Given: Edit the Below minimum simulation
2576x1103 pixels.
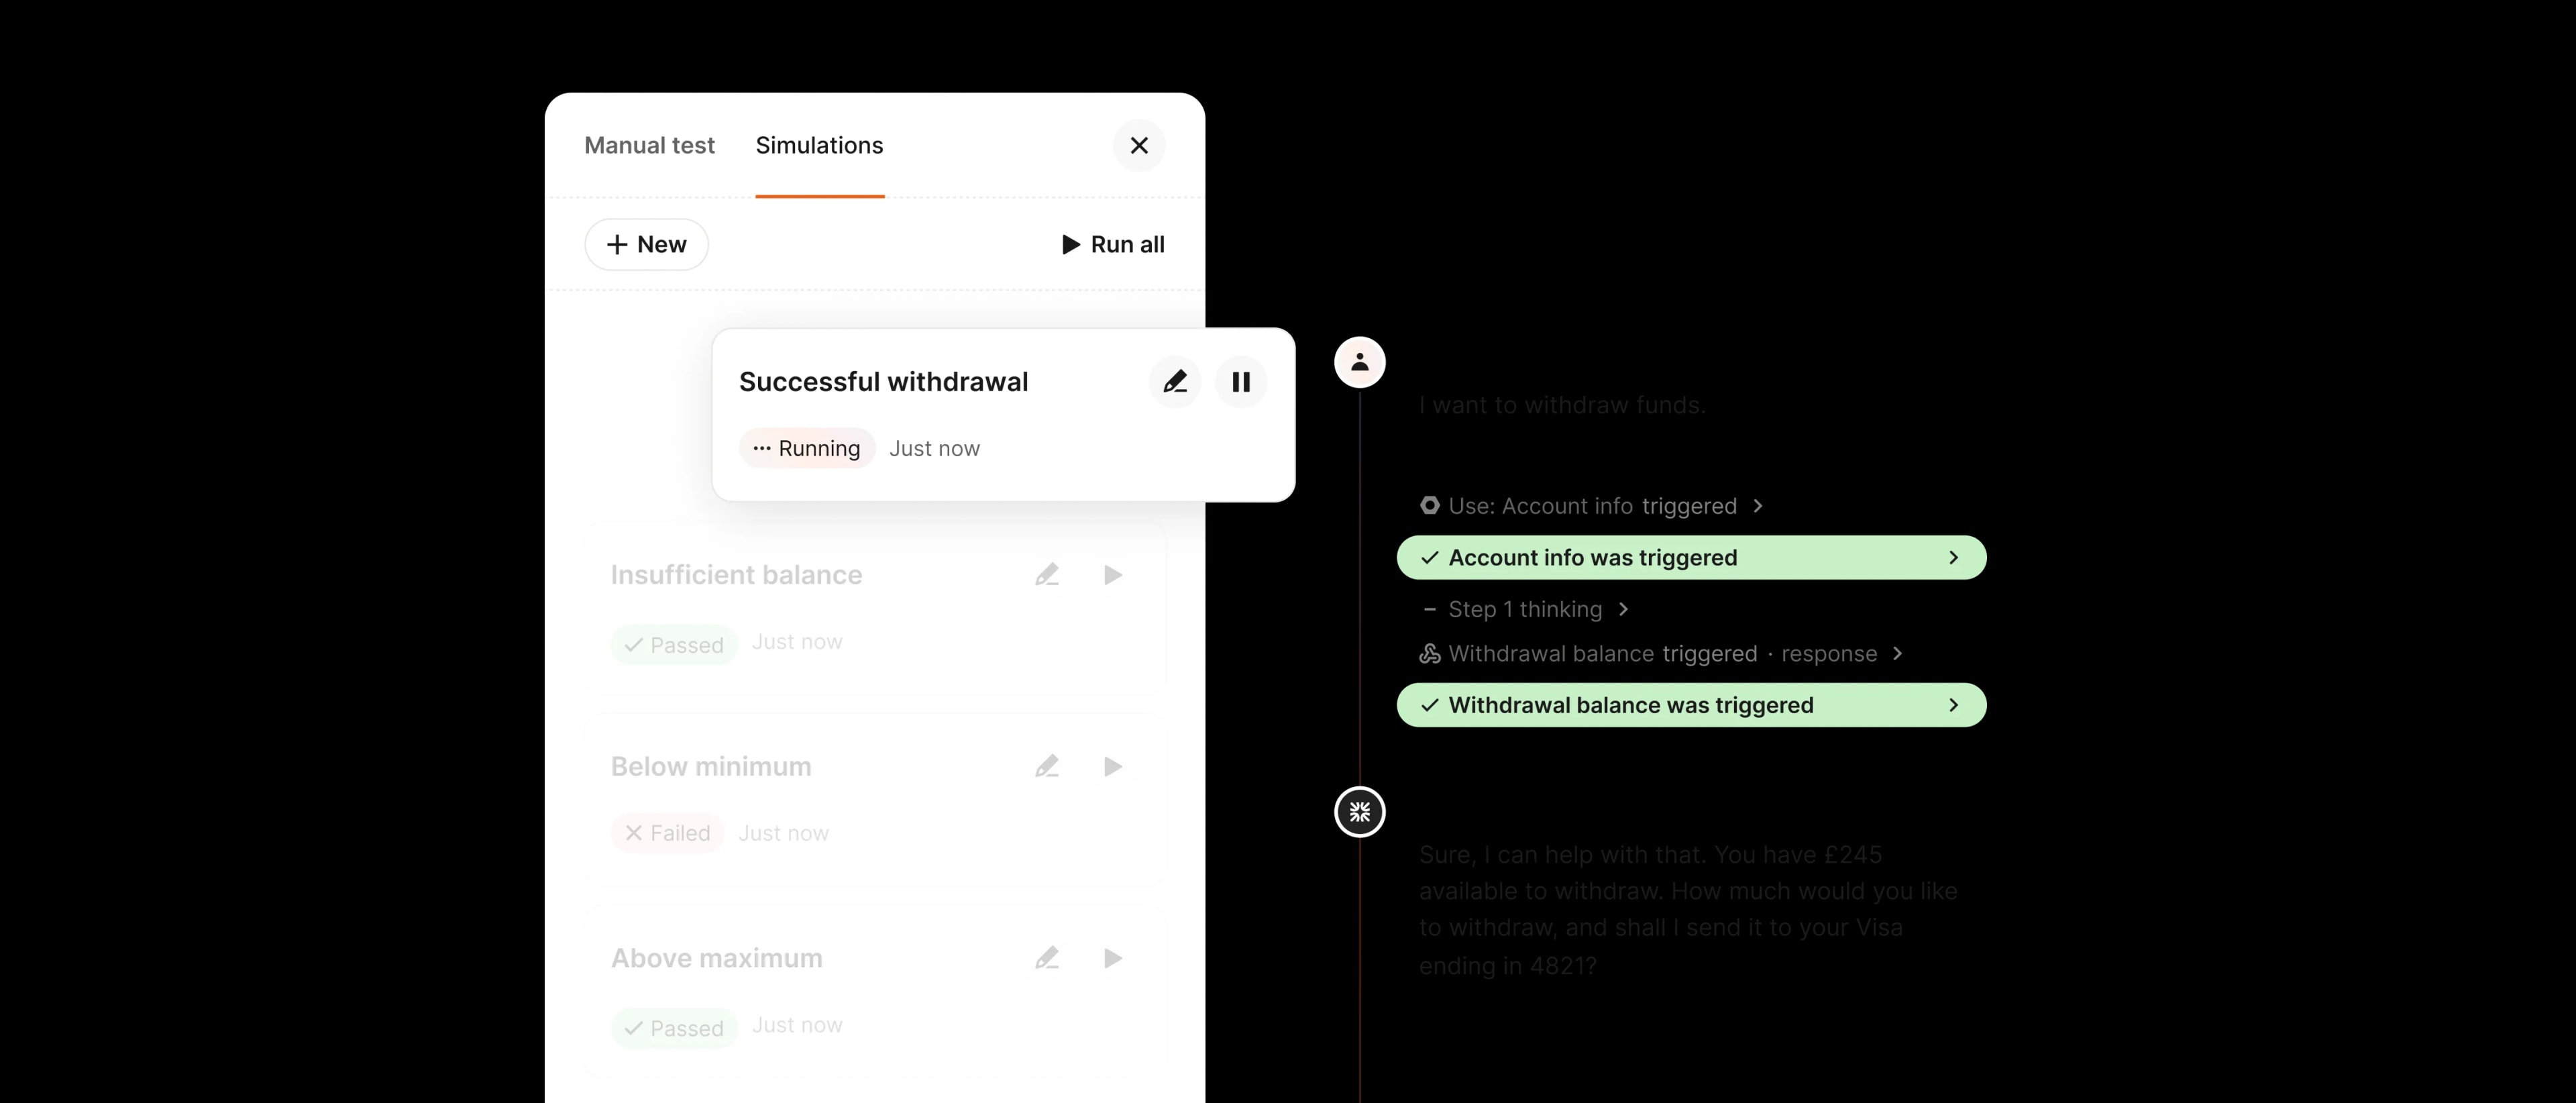Looking at the screenshot, I should click(x=1047, y=767).
